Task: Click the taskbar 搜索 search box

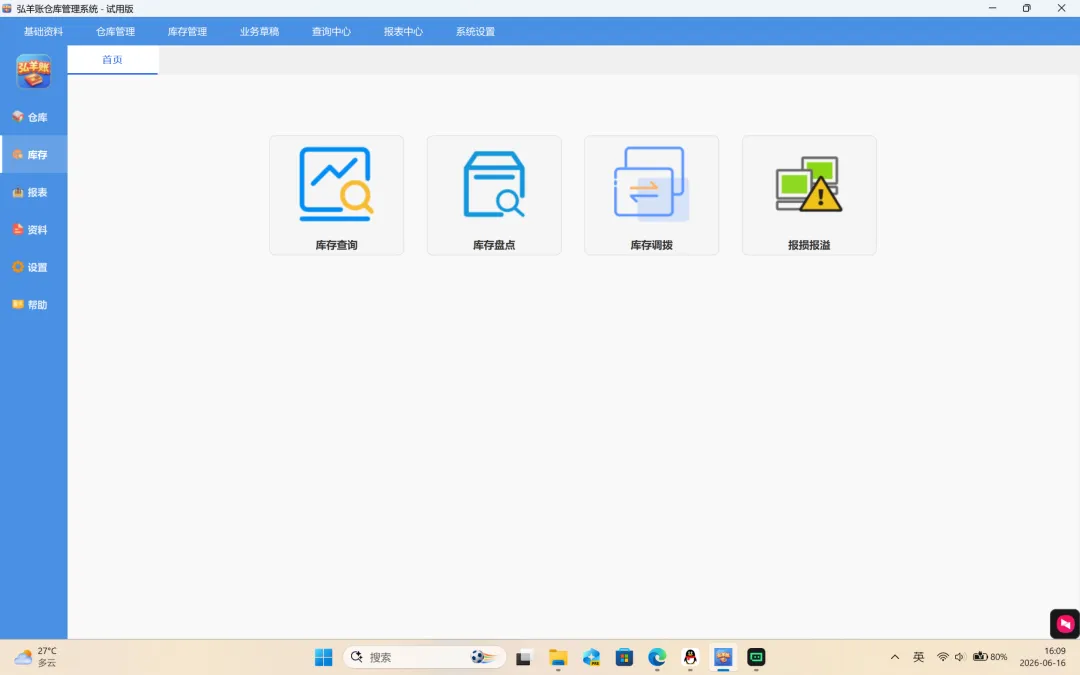Action: click(x=424, y=657)
